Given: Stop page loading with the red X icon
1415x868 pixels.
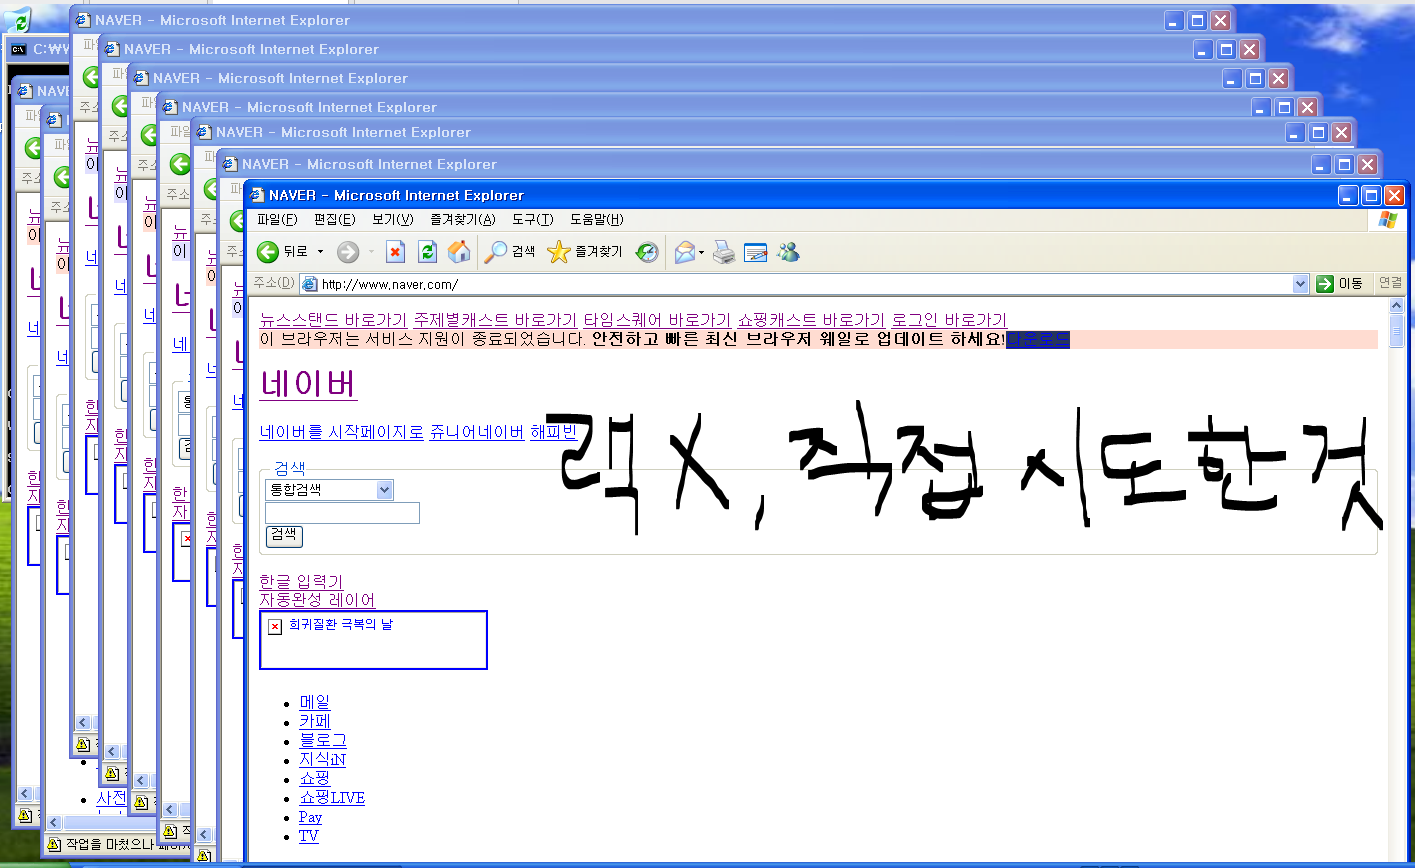Looking at the screenshot, I should tap(395, 252).
